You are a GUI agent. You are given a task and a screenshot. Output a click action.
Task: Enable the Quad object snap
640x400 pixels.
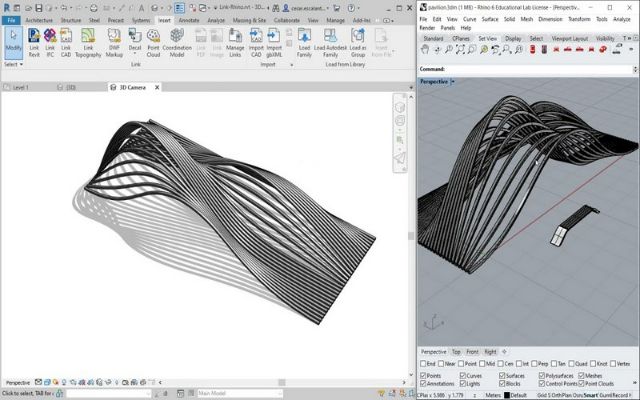coord(571,363)
